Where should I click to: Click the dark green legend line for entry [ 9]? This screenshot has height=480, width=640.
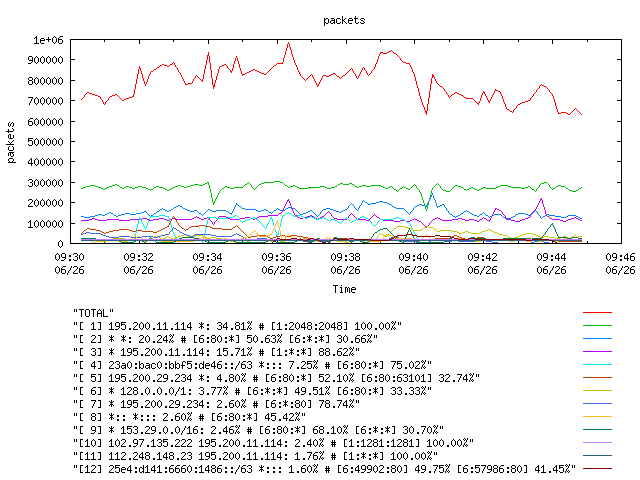click(x=598, y=430)
